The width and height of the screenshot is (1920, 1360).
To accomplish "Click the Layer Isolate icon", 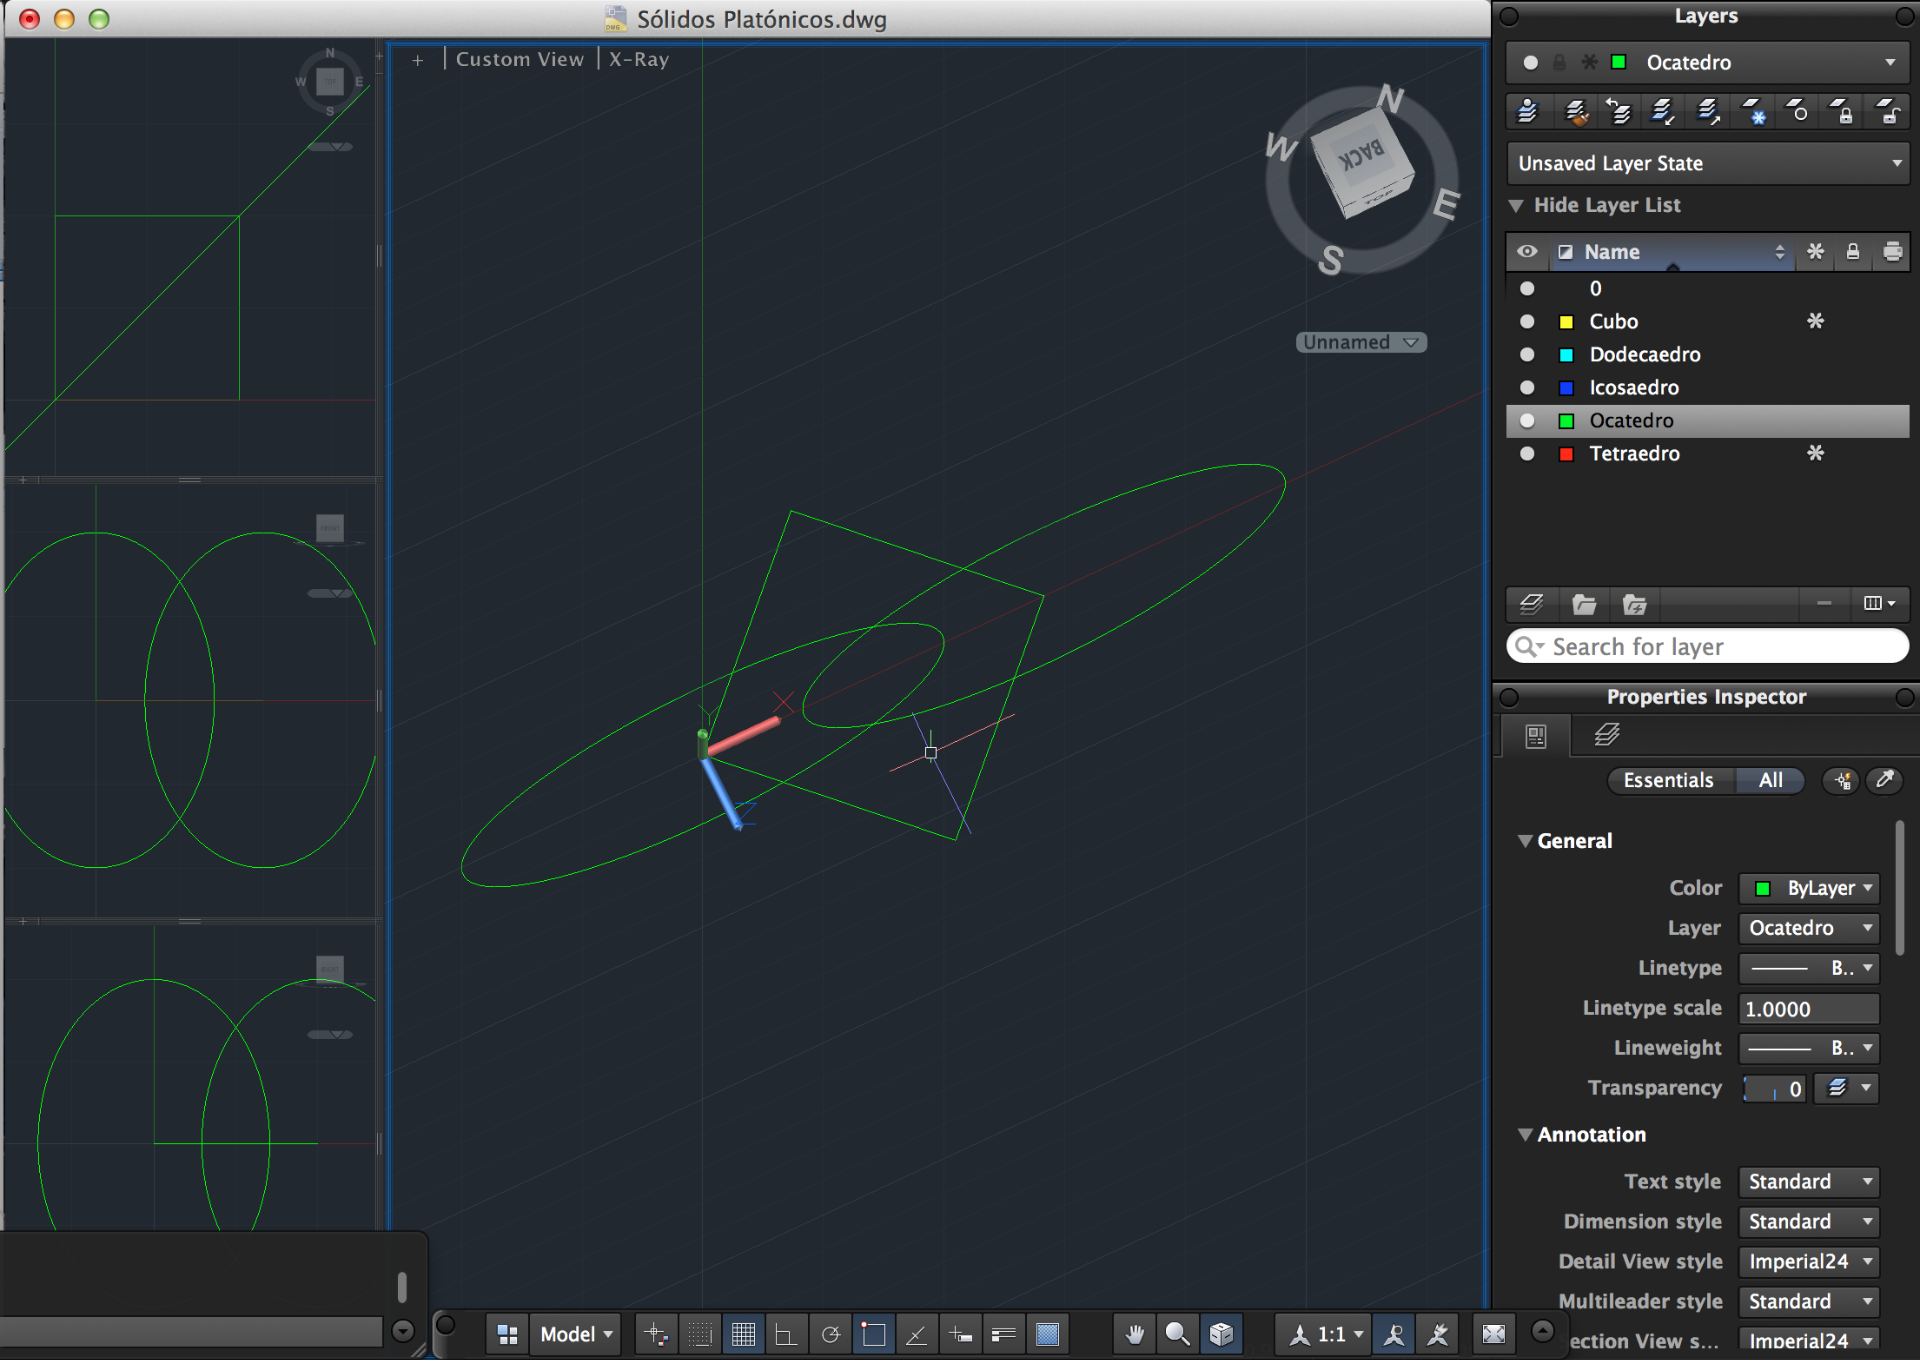I will click(1663, 111).
